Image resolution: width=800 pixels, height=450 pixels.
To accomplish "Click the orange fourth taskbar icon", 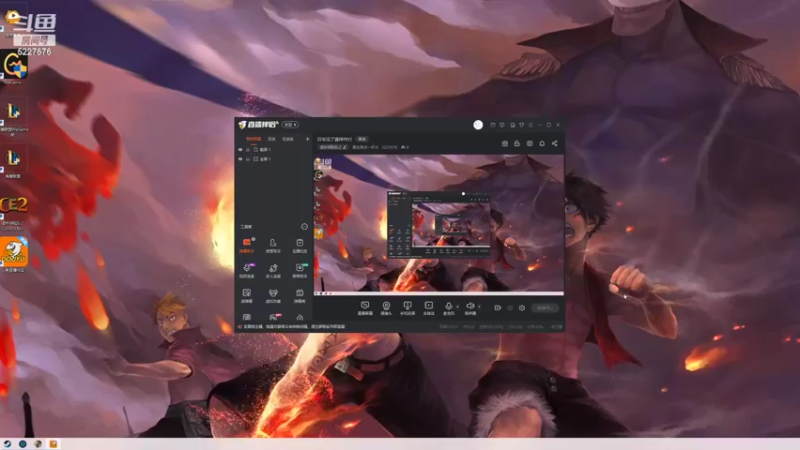I will point(53,444).
